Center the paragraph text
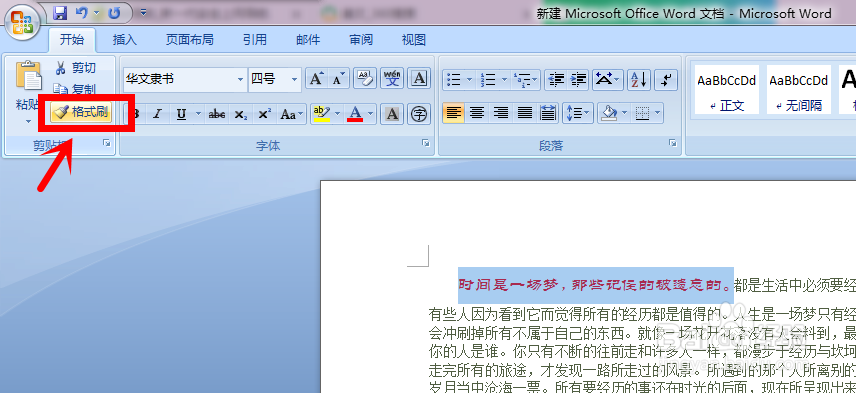The width and height of the screenshot is (856, 393). [x=477, y=113]
